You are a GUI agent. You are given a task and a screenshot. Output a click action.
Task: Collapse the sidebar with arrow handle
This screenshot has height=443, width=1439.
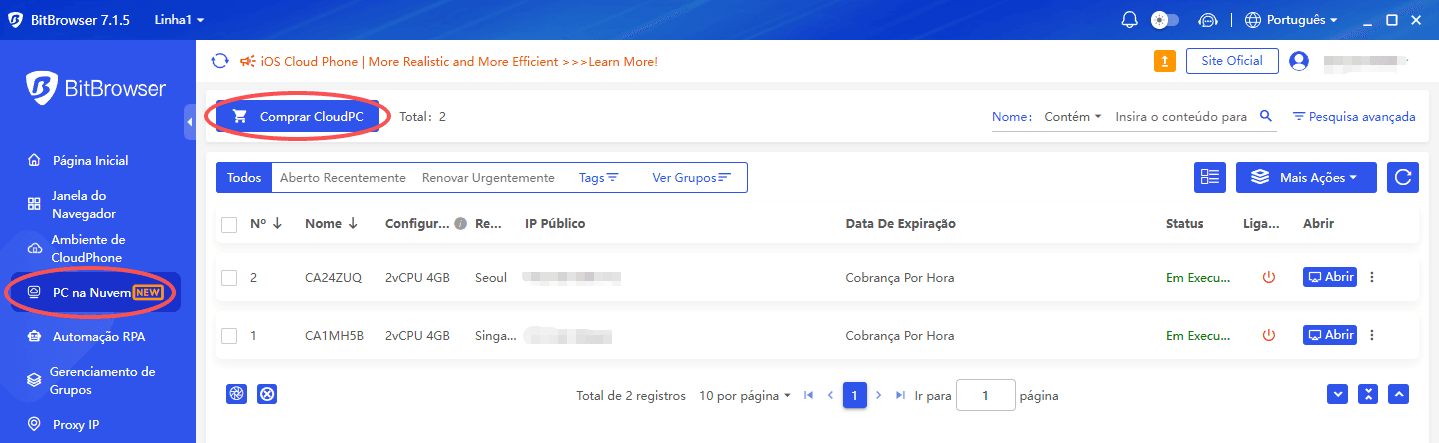pos(190,122)
